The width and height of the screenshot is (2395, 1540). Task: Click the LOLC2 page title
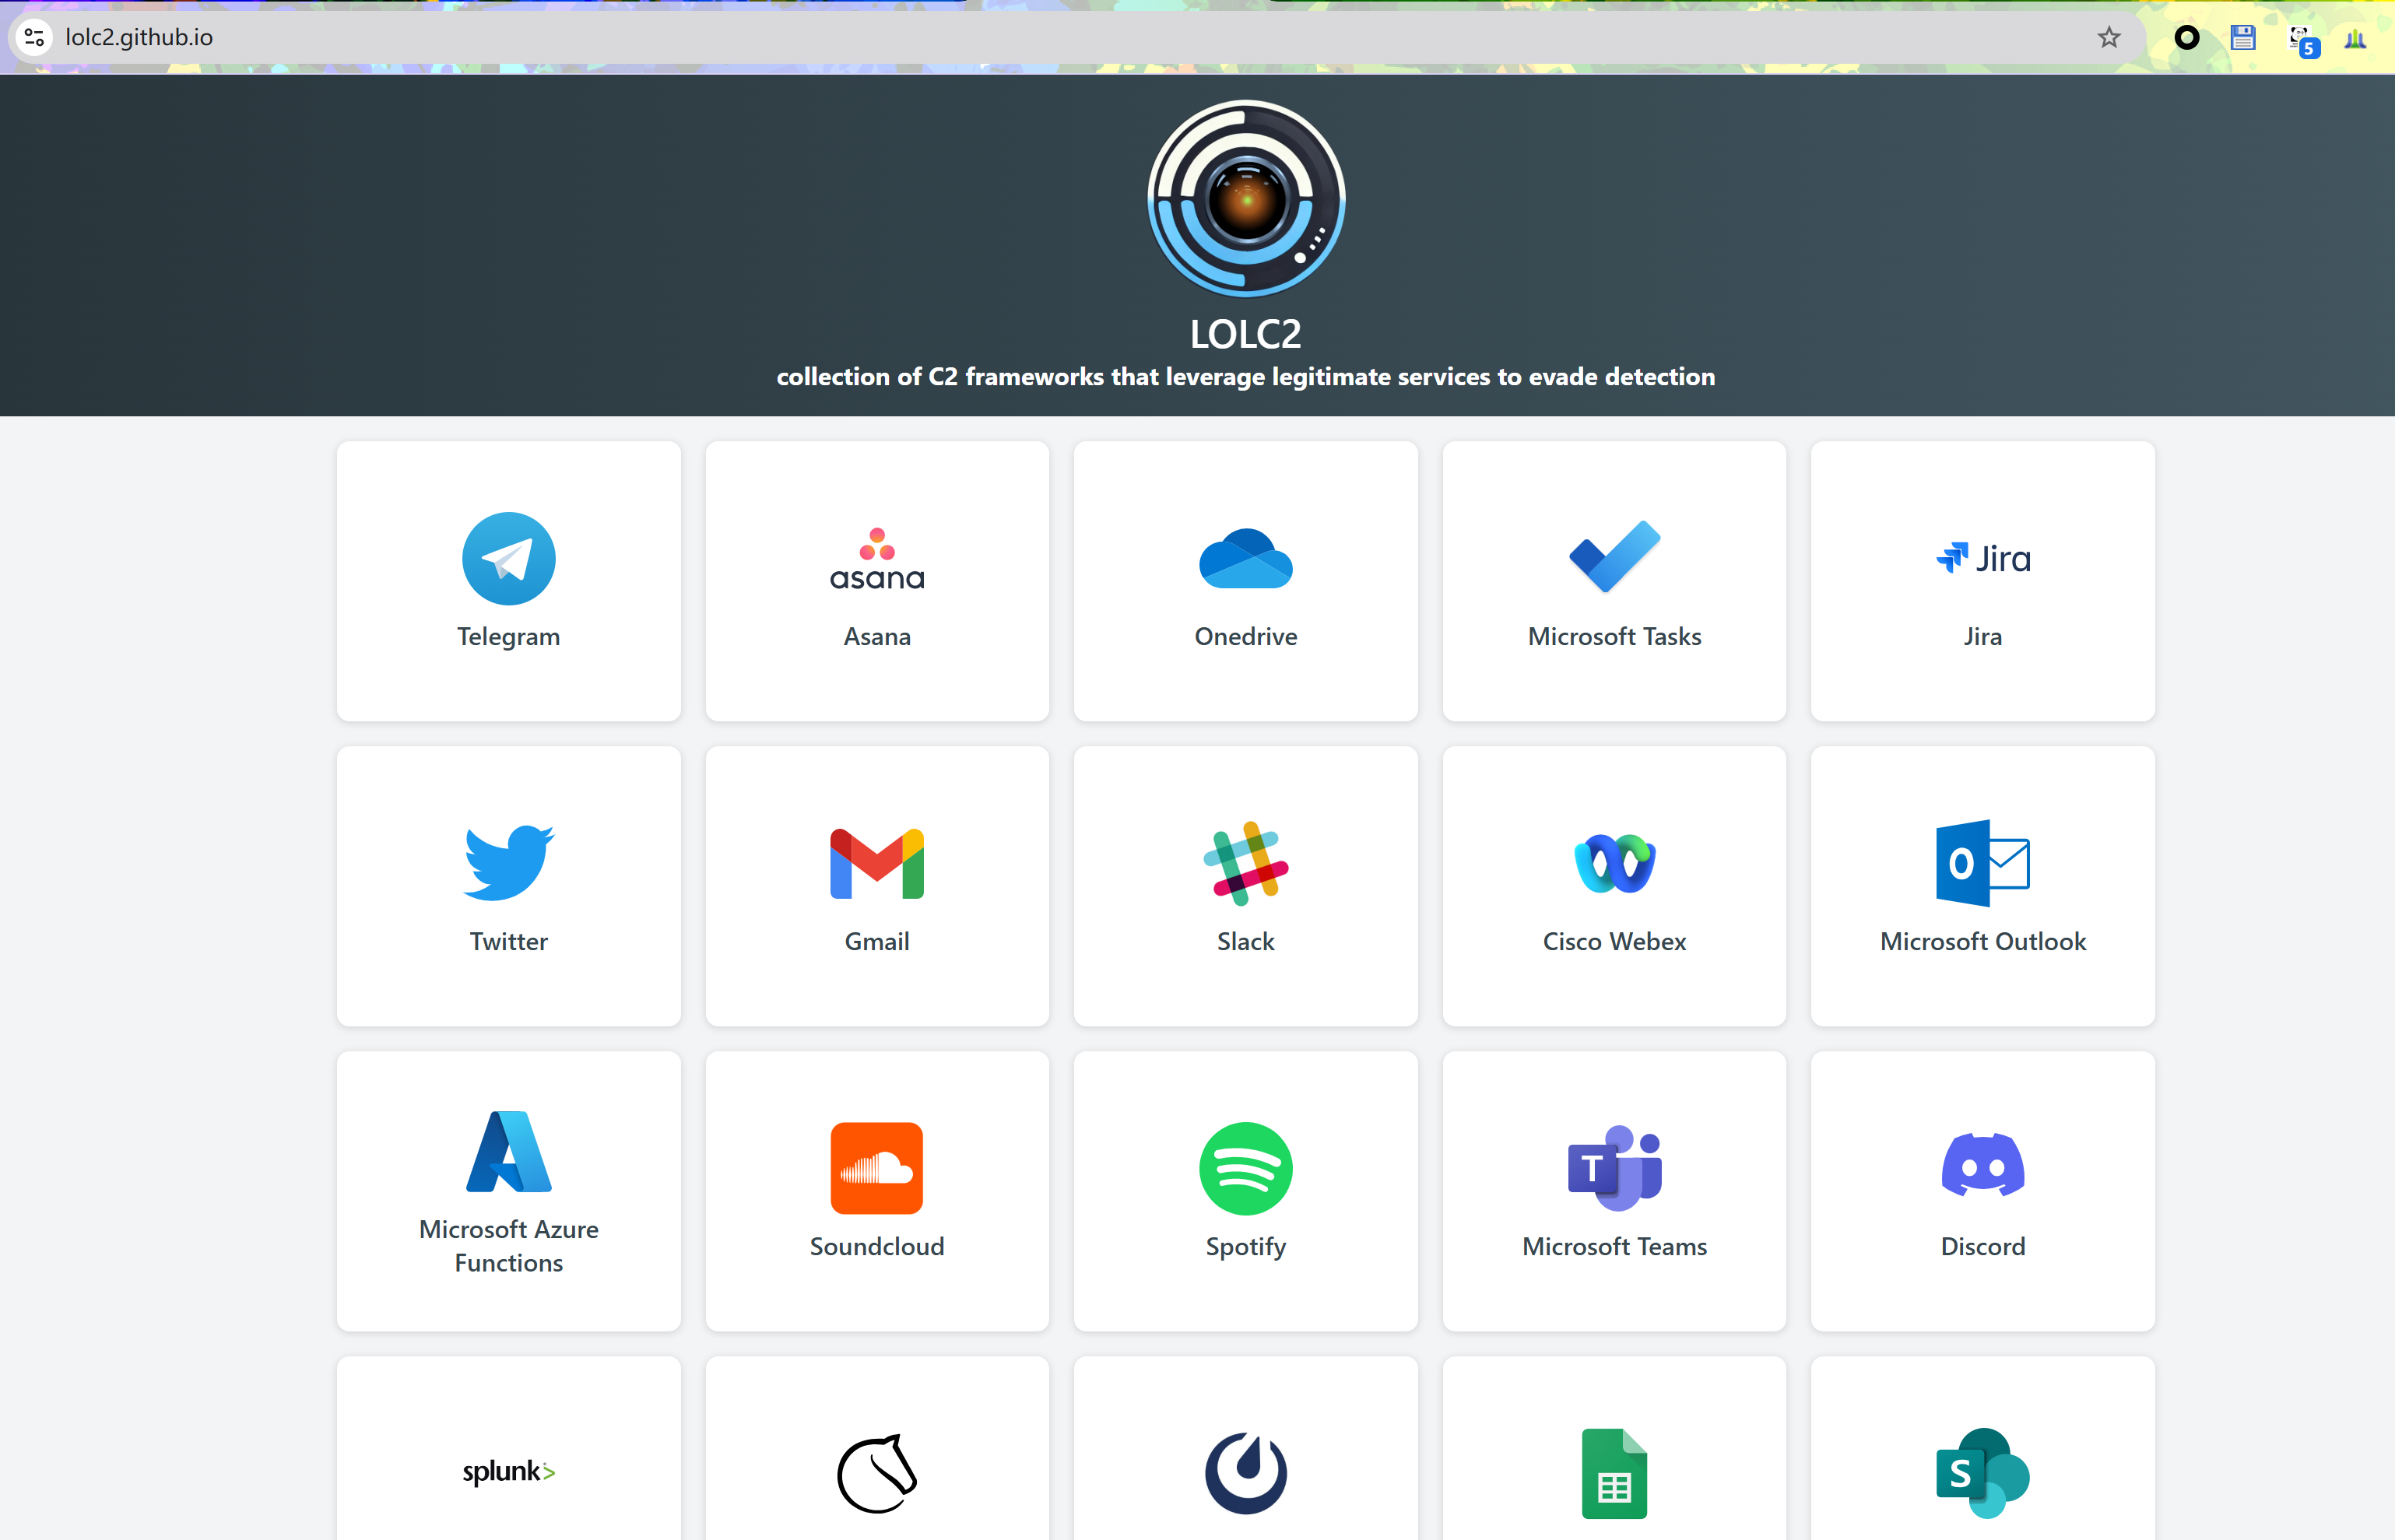pos(1245,334)
